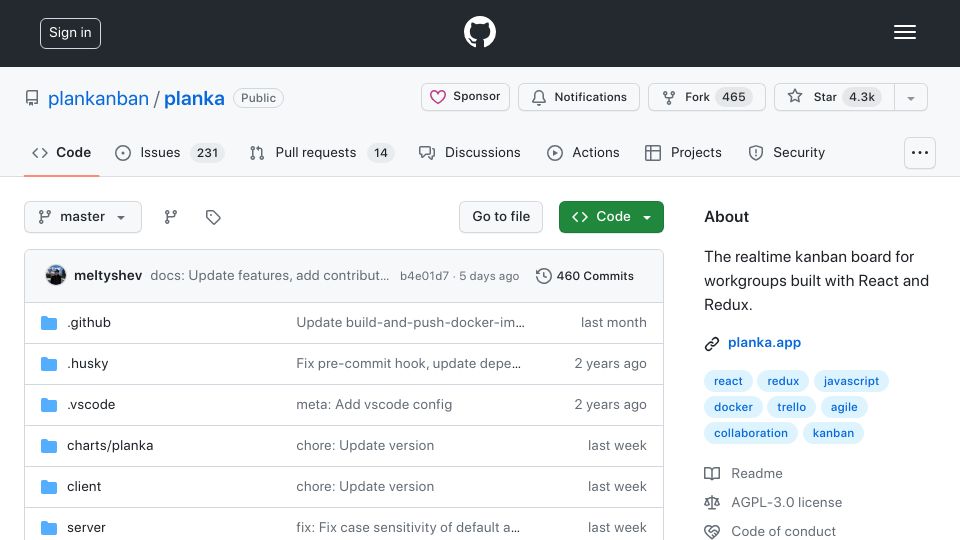Viewport: 960px width, 540px height.
Task: Select the docker topic tag
Action: pyautogui.click(x=733, y=407)
